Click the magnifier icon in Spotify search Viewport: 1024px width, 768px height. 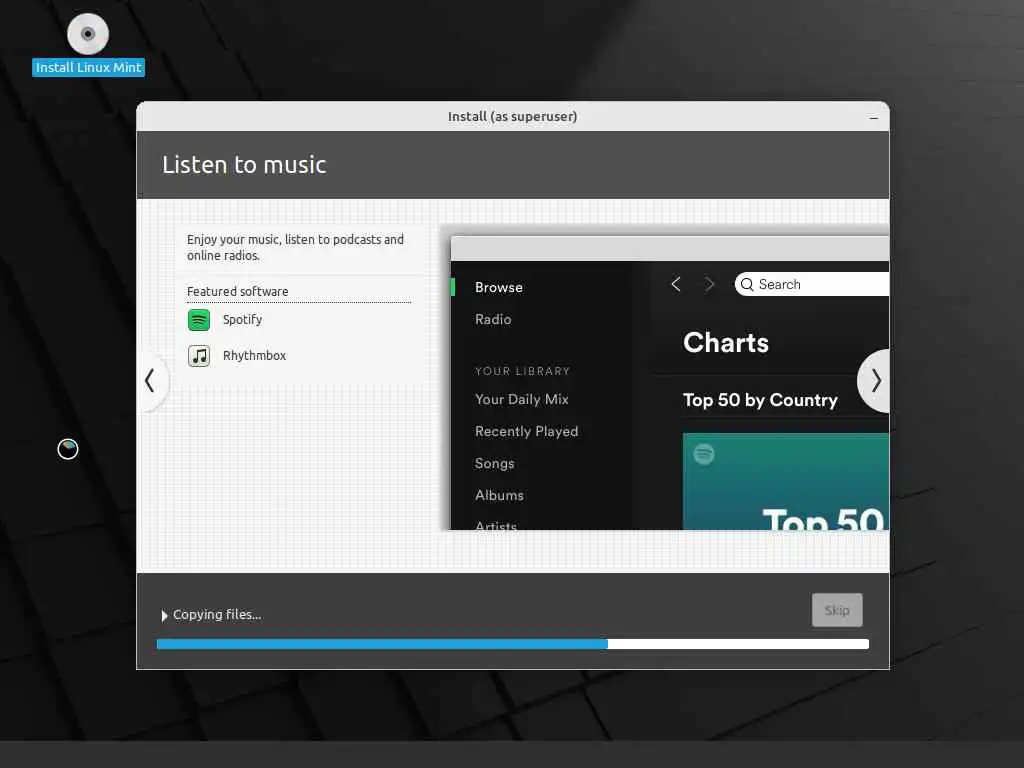point(747,285)
